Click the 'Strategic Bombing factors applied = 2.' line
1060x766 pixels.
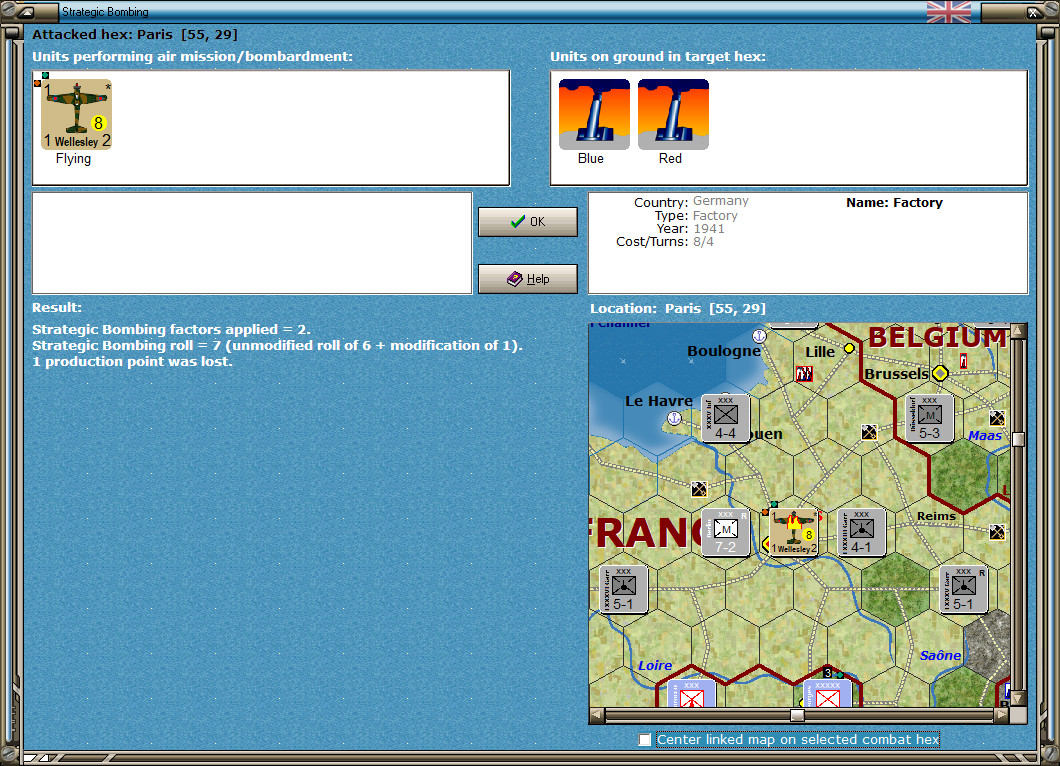(171, 329)
